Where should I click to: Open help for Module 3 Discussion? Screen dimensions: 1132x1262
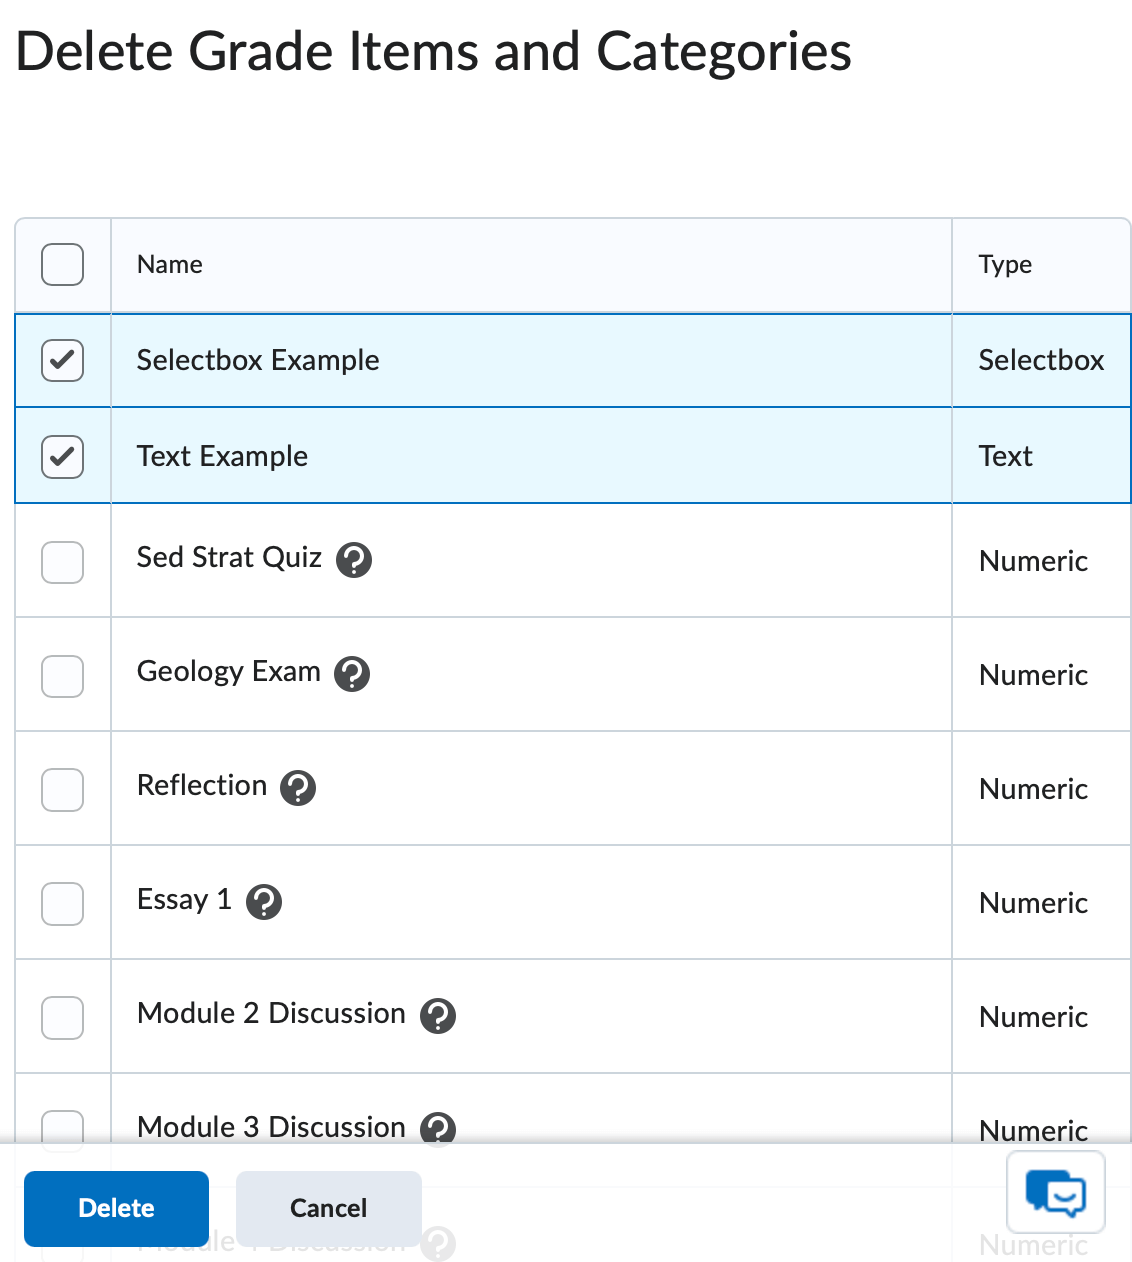pos(437,1130)
